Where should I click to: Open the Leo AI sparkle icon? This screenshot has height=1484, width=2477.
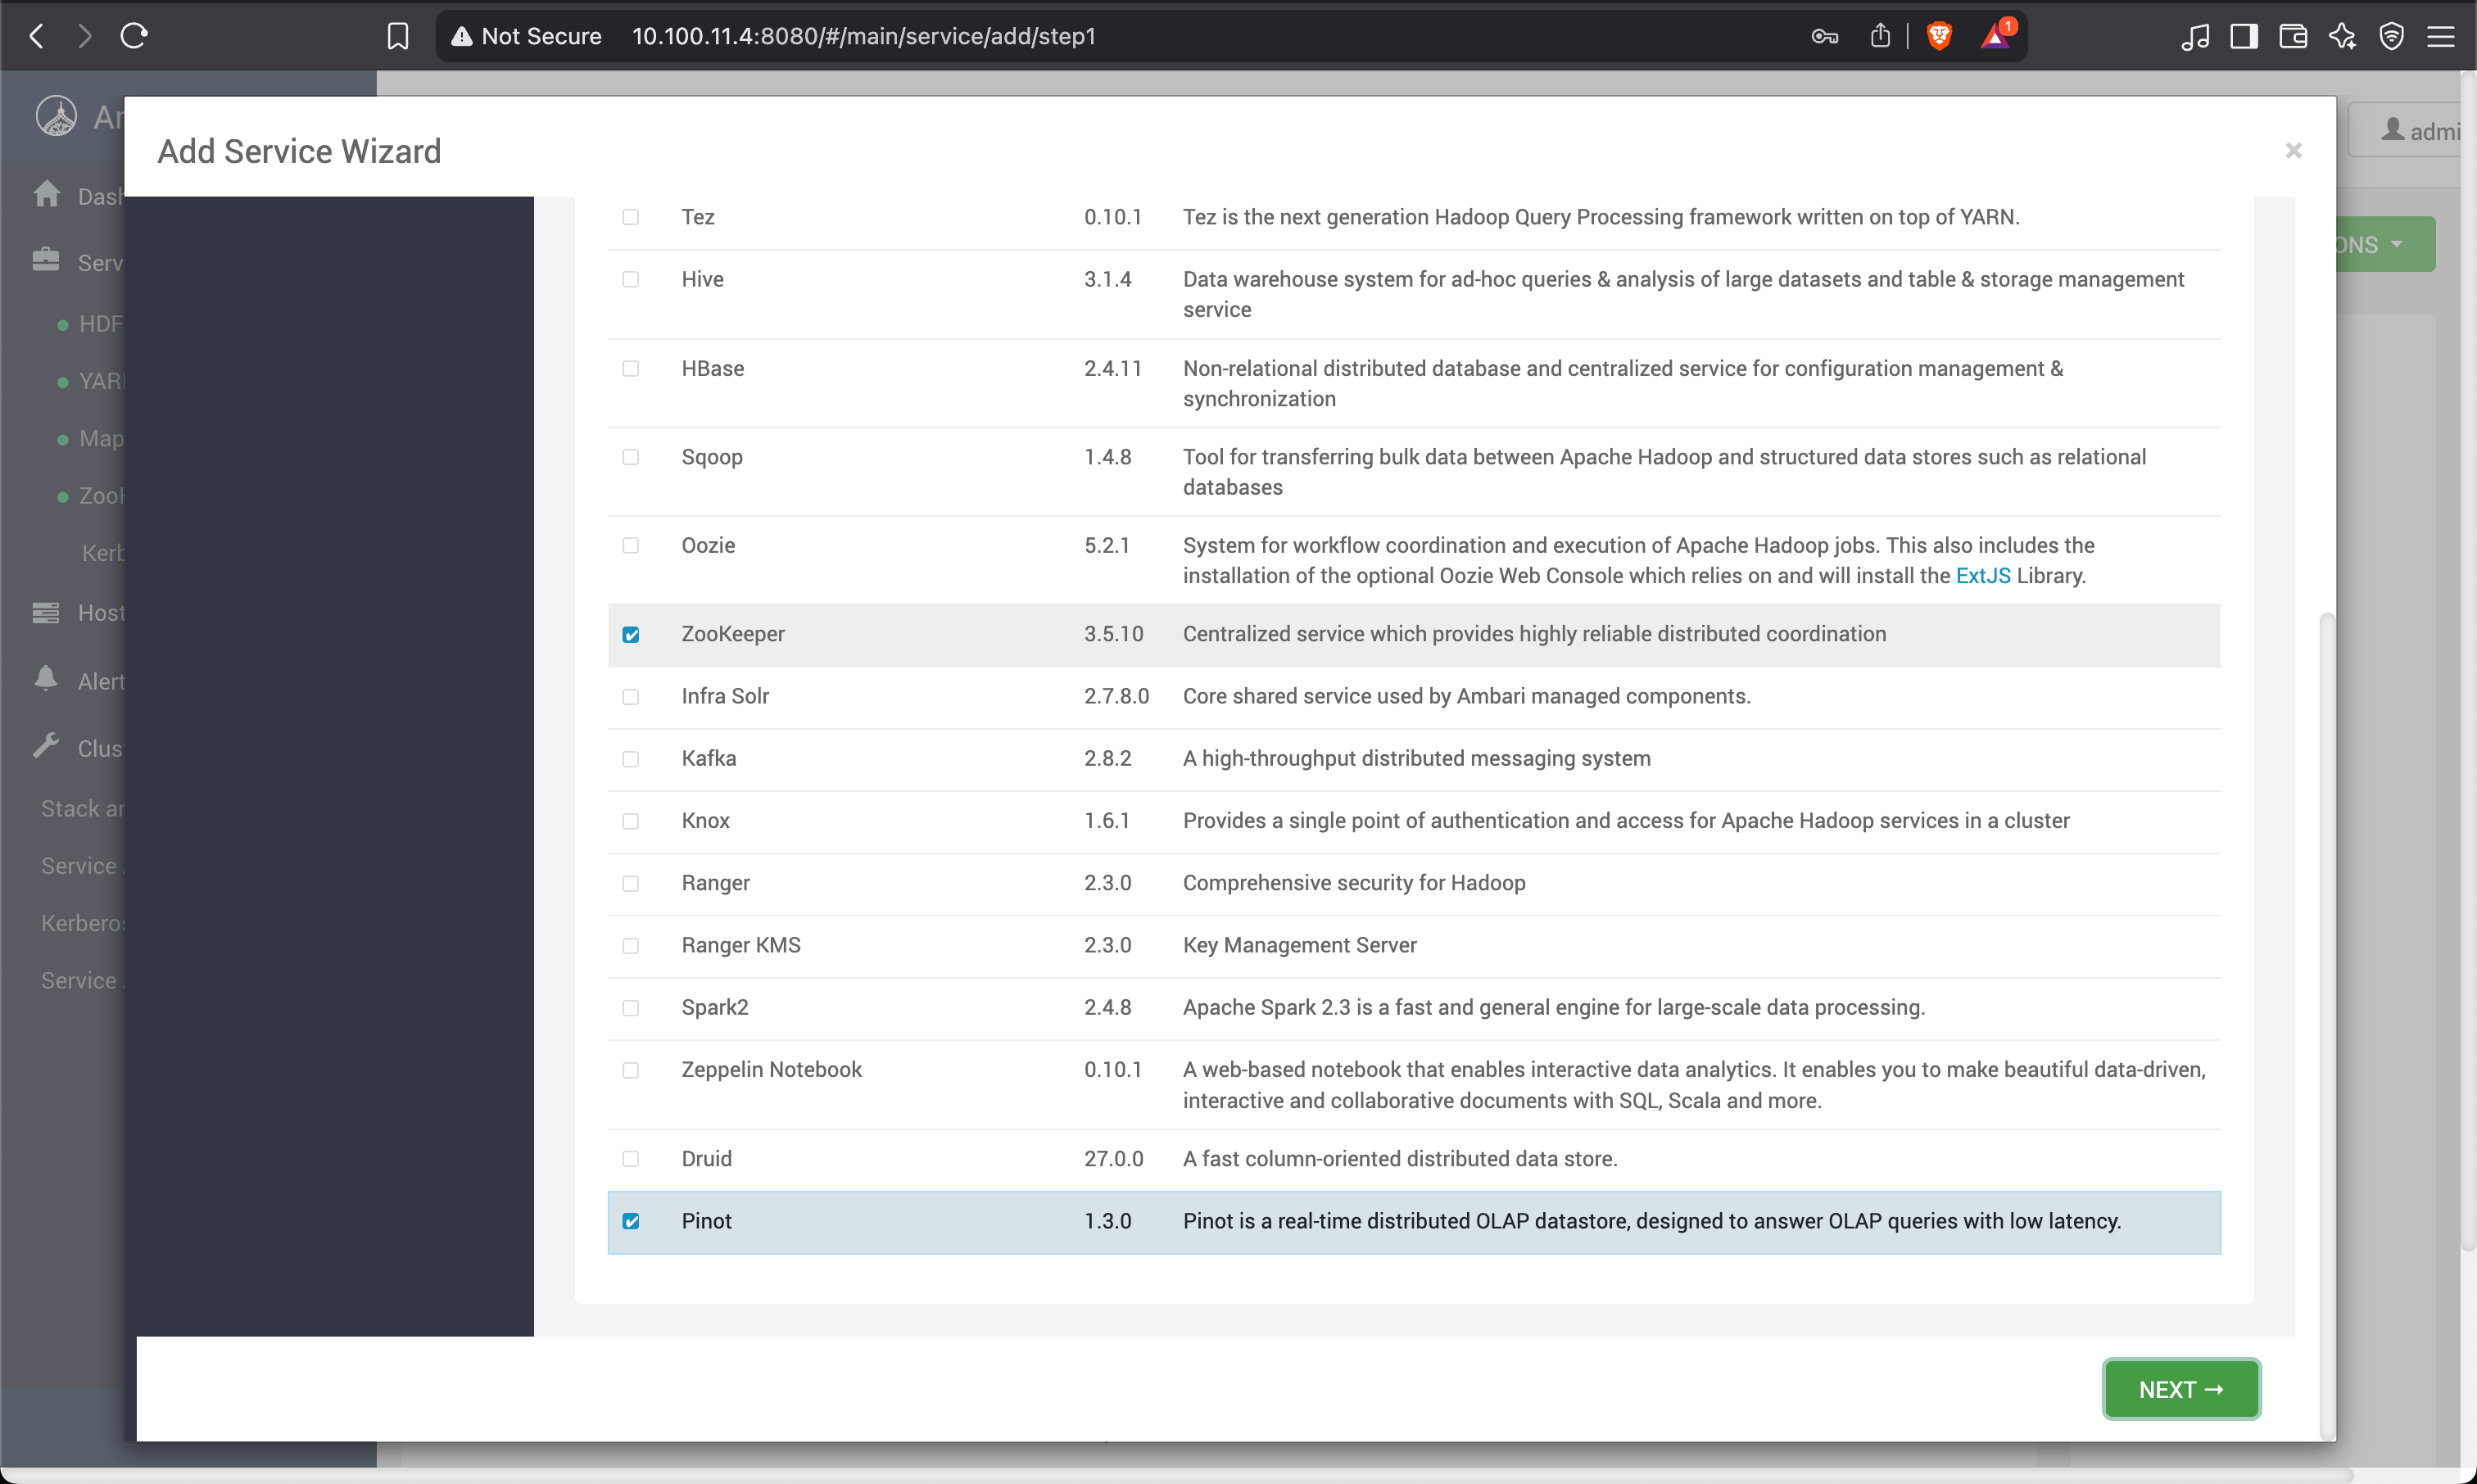pyautogui.click(x=2342, y=36)
